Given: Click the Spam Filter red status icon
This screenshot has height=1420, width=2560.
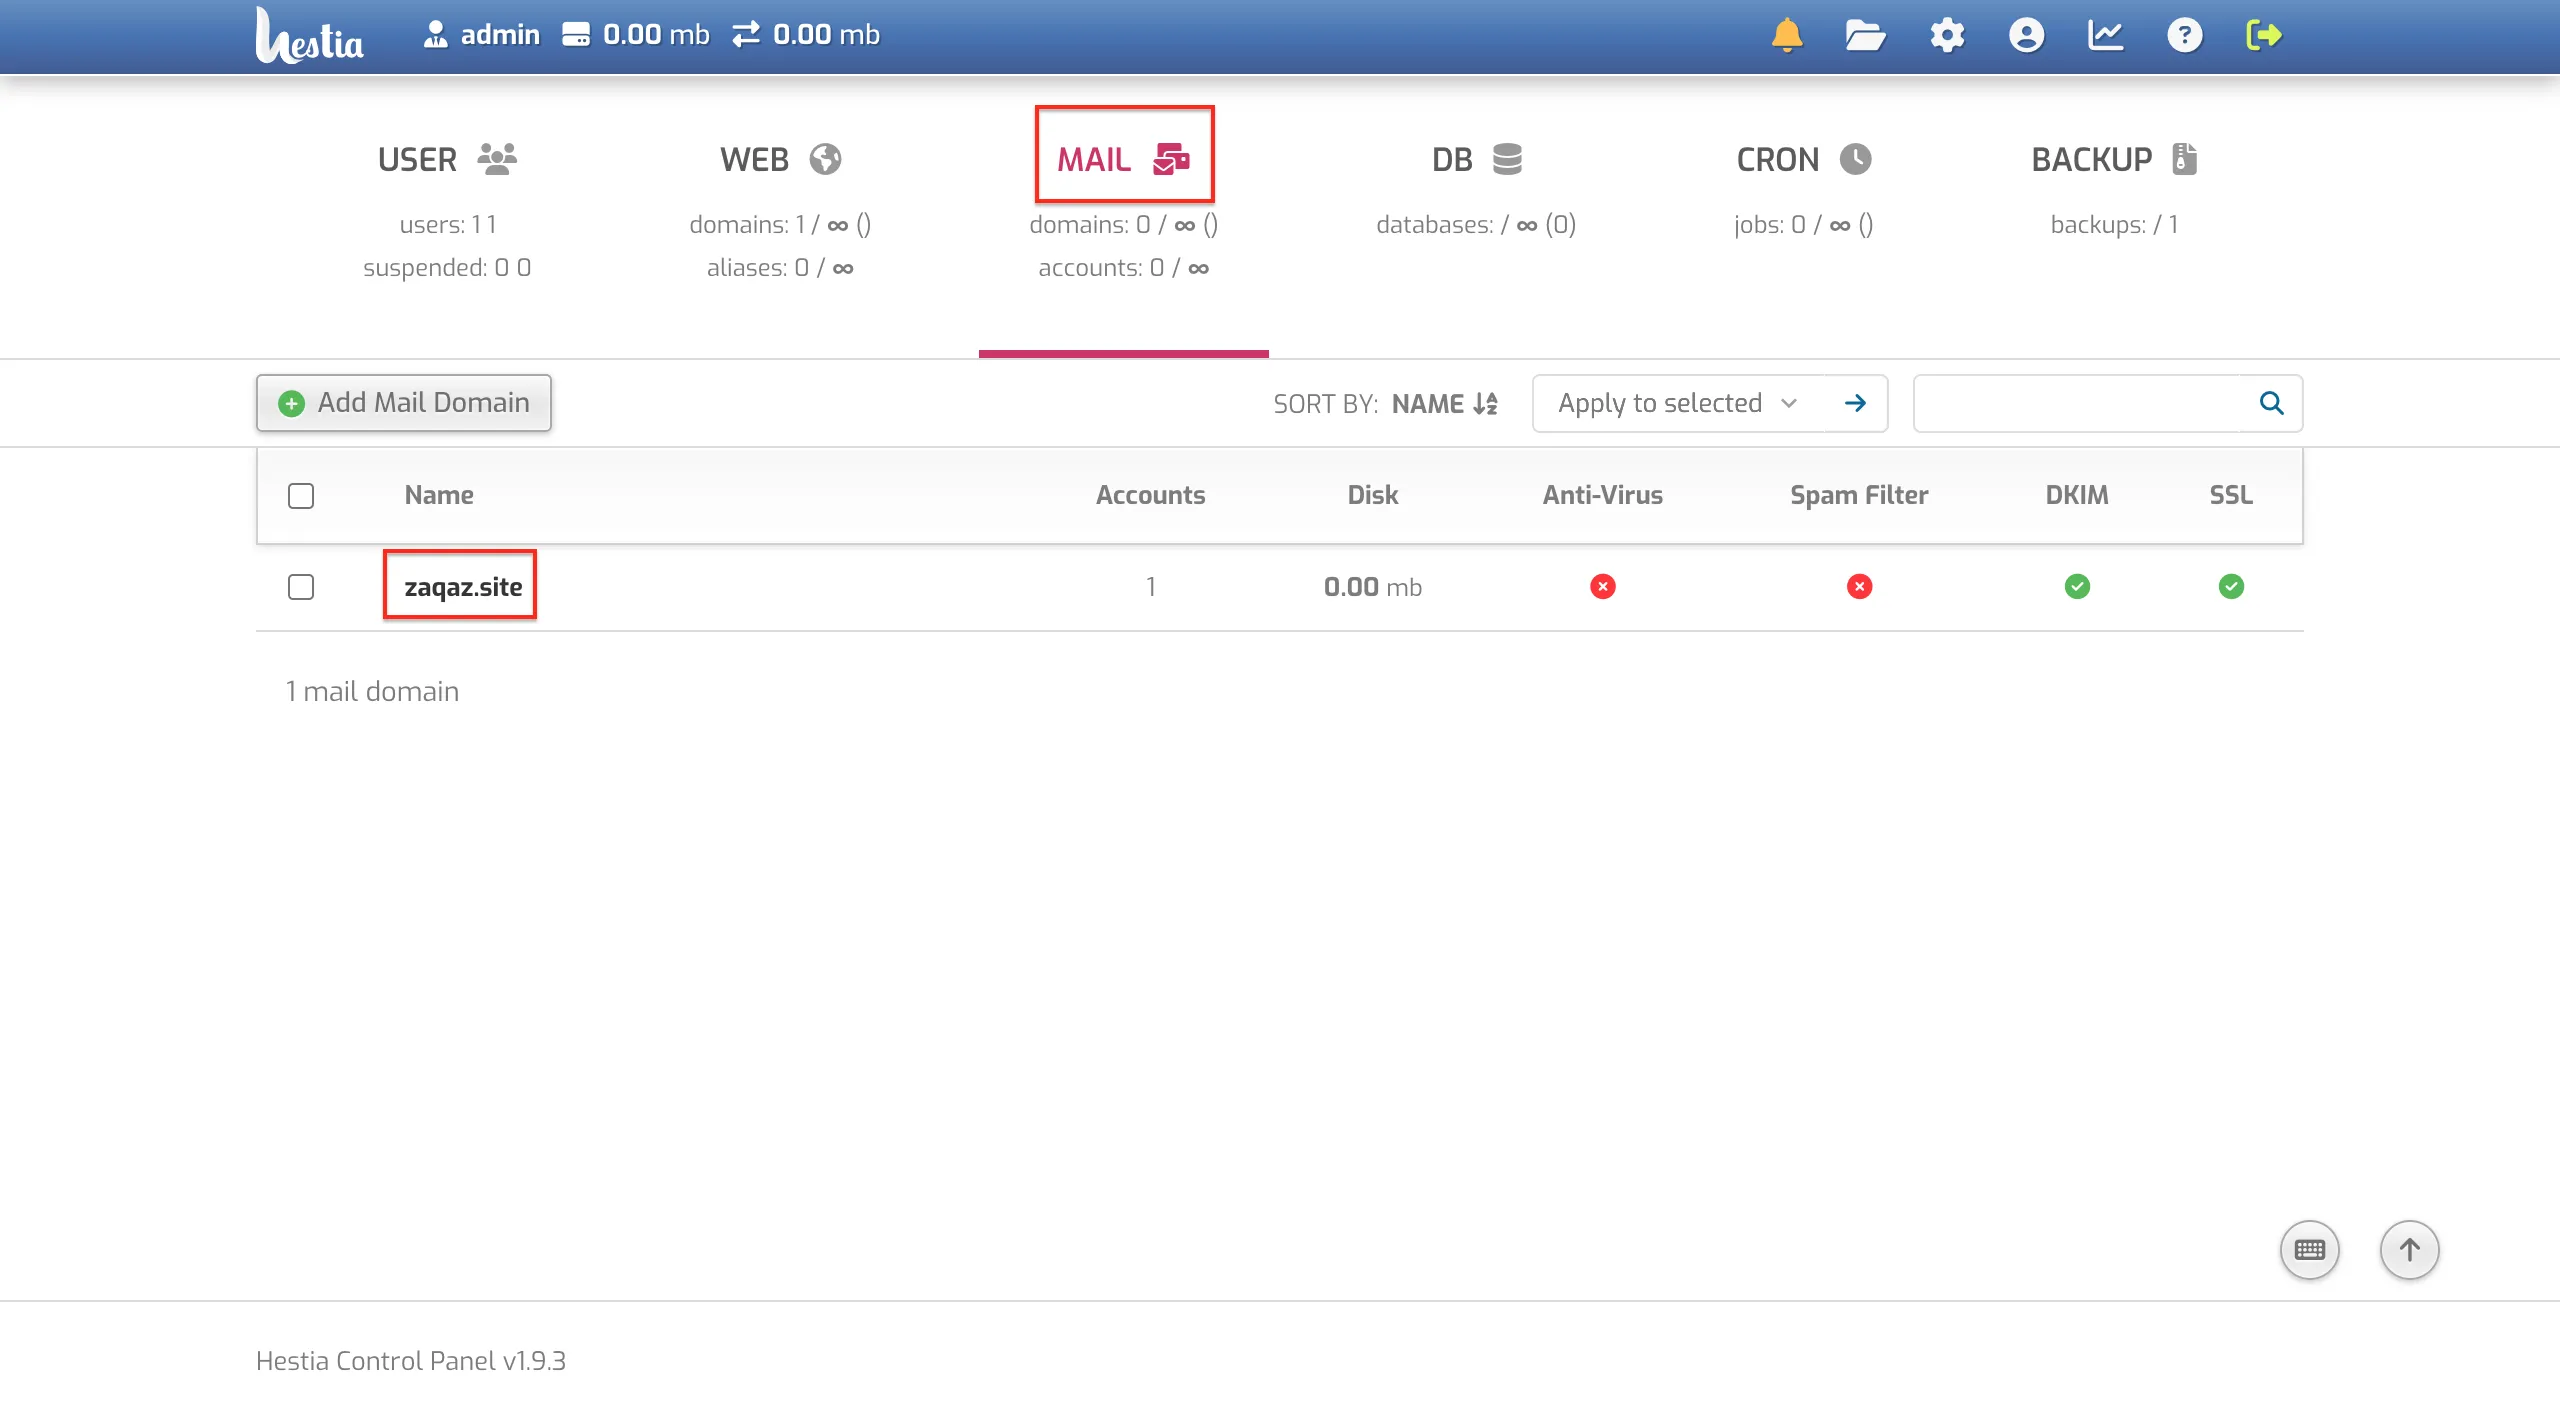Looking at the screenshot, I should tap(1859, 587).
